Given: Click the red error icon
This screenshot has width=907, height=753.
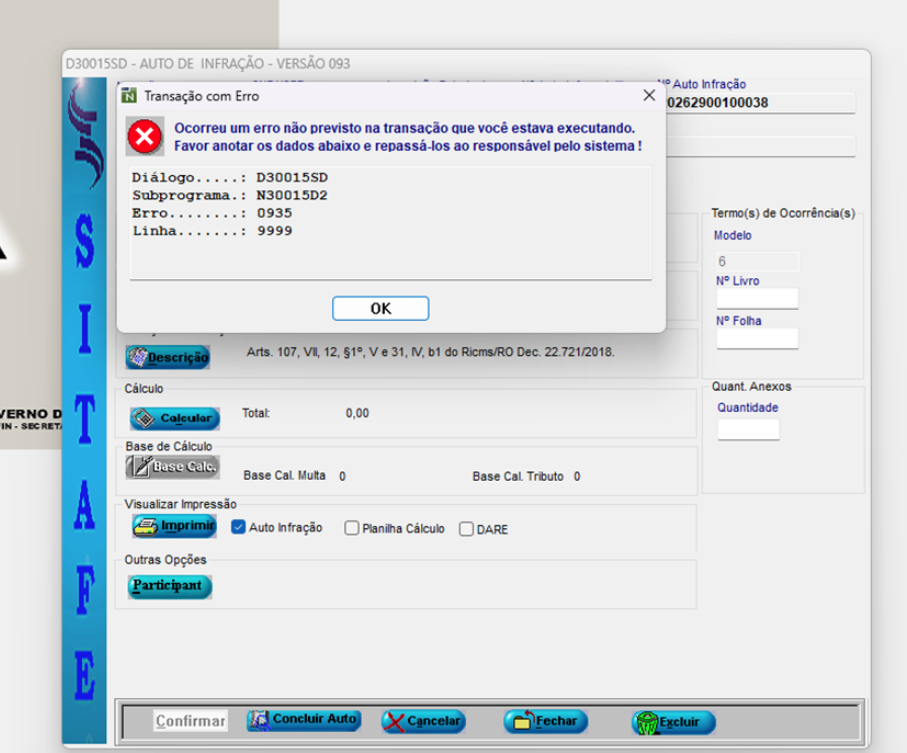Looking at the screenshot, I should click(146, 137).
